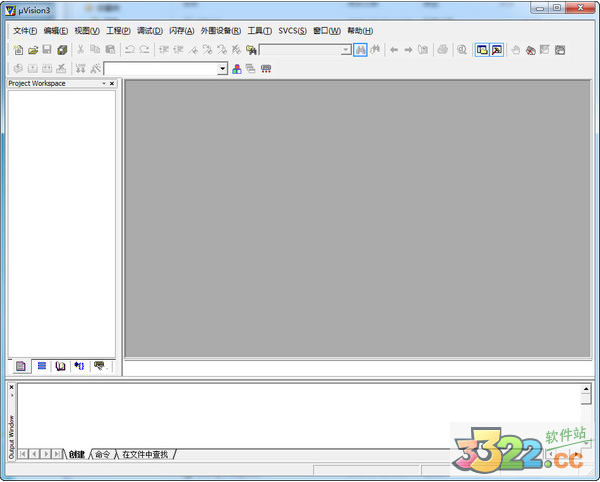Viewport: 600px width, 482px height.
Task: Close the Output Window panel
Action: [11, 387]
